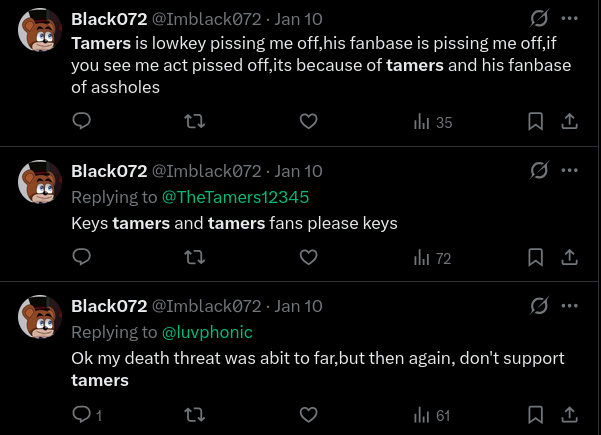The image size is (601, 435).
Task: Open Grok icon on the first post
Action: pyautogui.click(x=539, y=18)
